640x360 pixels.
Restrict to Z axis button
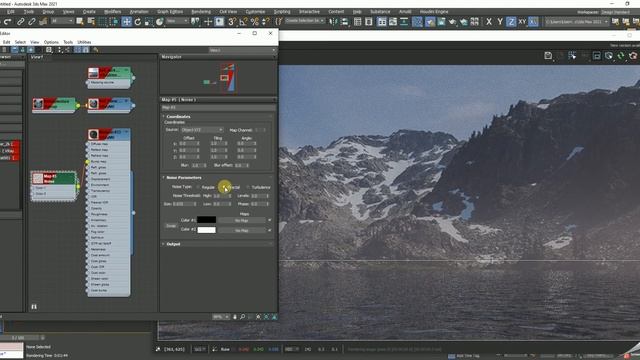click(x=511, y=22)
